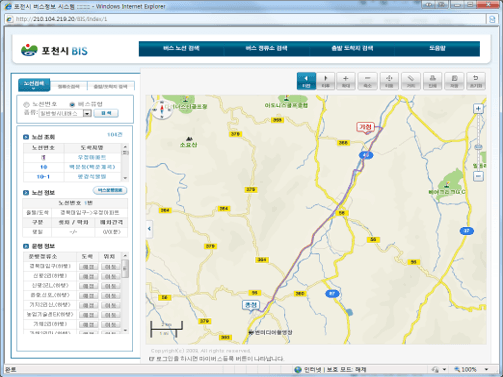The height and width of the screenshot is (377, 503).
Task: Click arrival button for first stop 경복대입구
Action: click(88, 267)
